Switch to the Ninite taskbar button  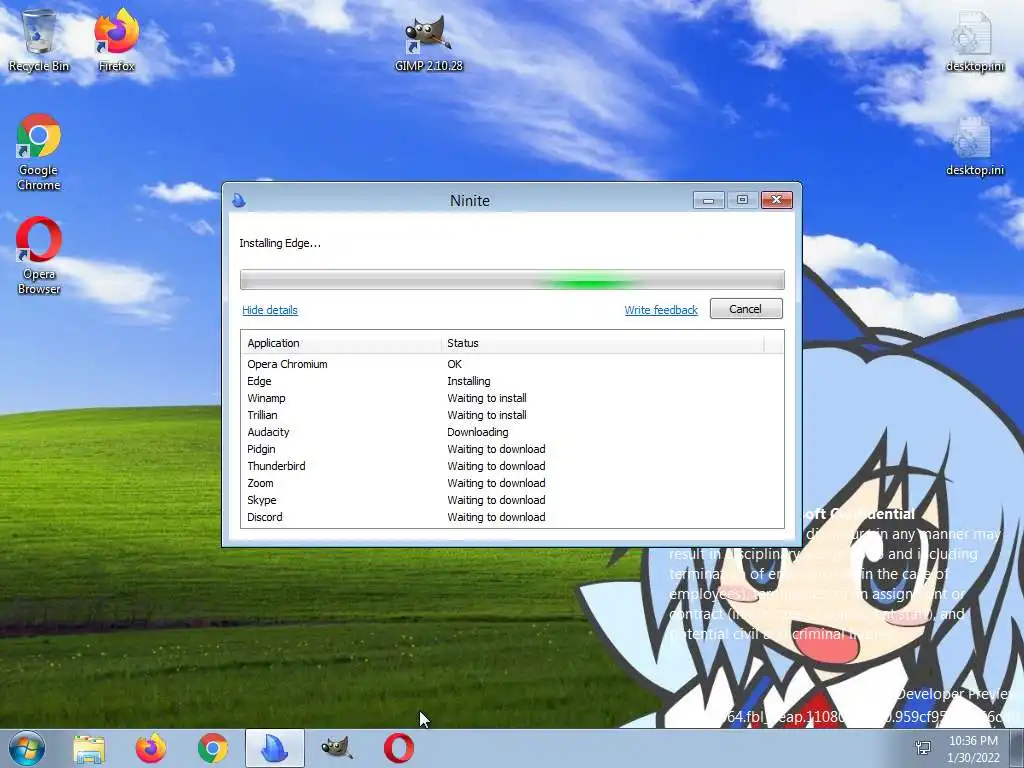coord(275,748)
